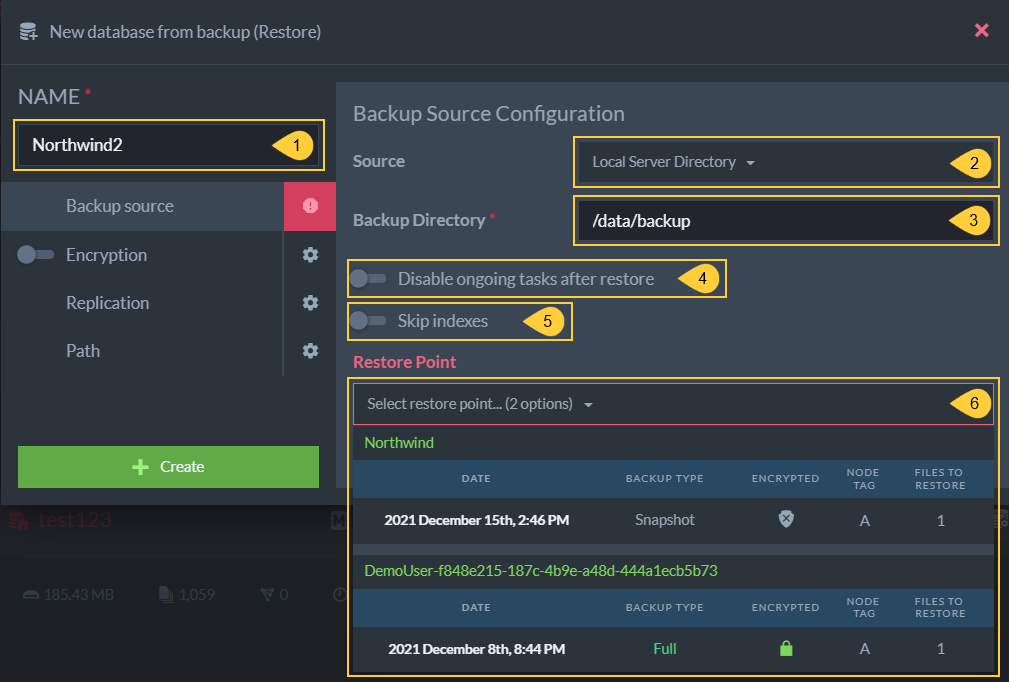Toggle the Skip indexes switch
The image size is (1009, 682).
tap(368, 320)
